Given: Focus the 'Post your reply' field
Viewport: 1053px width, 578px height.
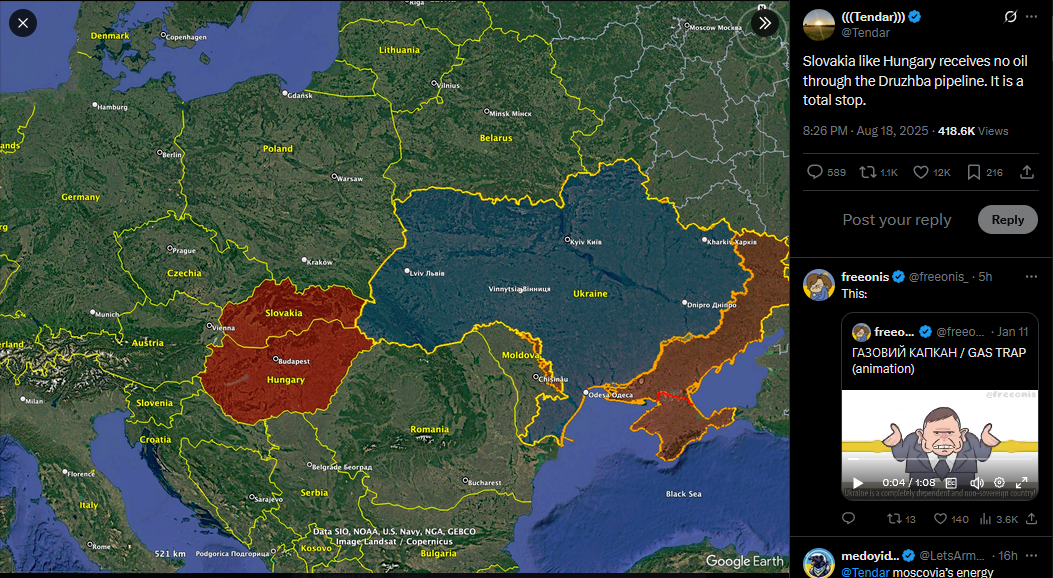Looking at the screenshot, I should (897, 220).
